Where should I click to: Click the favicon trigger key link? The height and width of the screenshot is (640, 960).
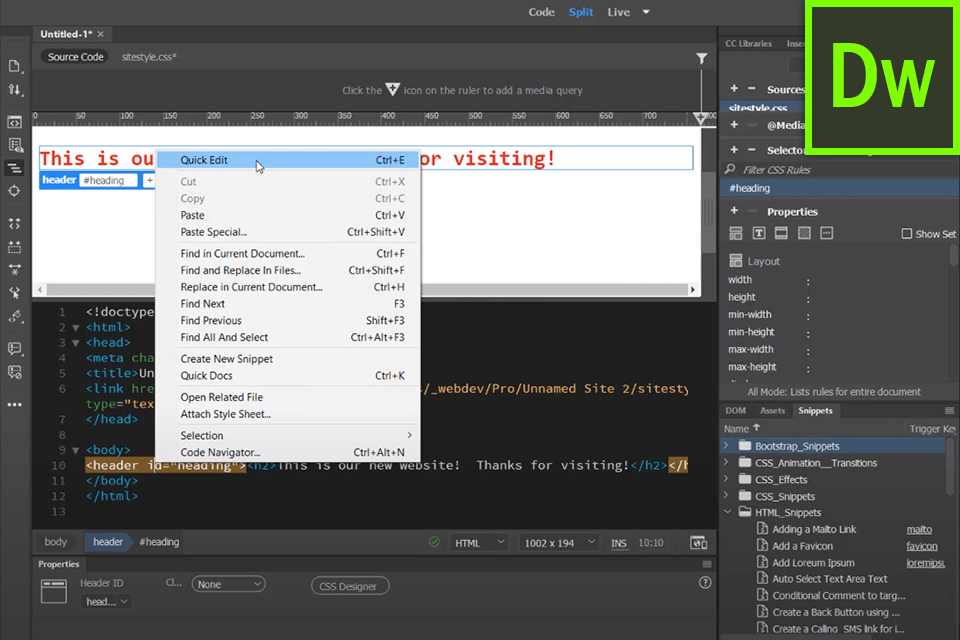pos(921,546)
